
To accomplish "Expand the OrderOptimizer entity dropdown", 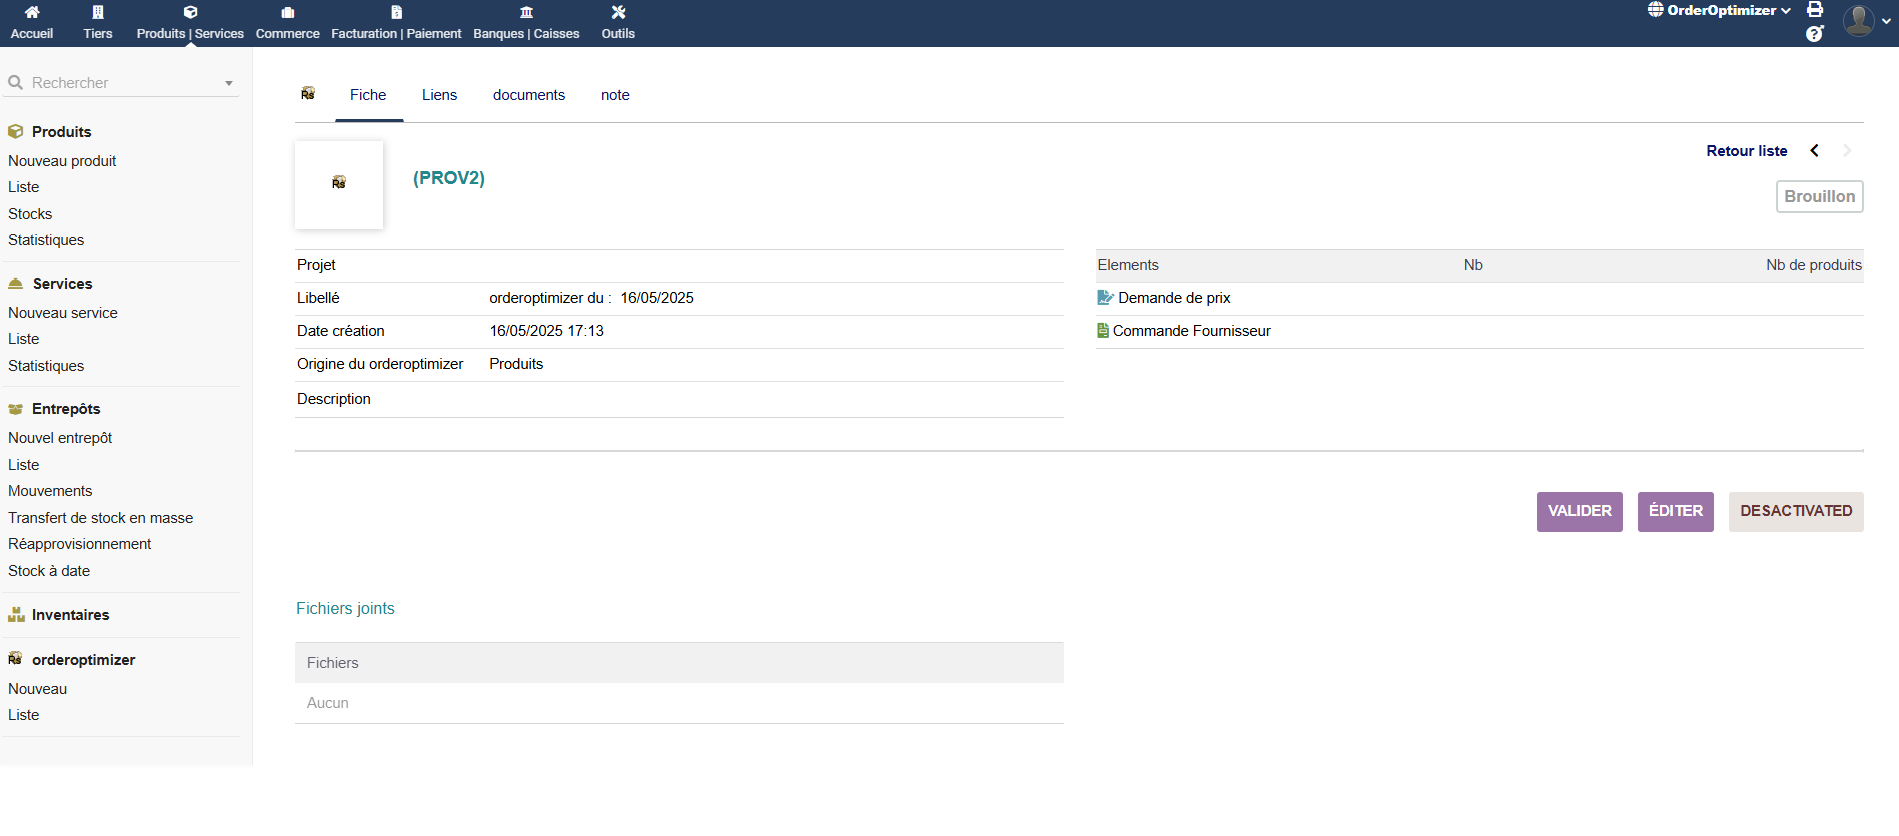I will click(1720, 11).
